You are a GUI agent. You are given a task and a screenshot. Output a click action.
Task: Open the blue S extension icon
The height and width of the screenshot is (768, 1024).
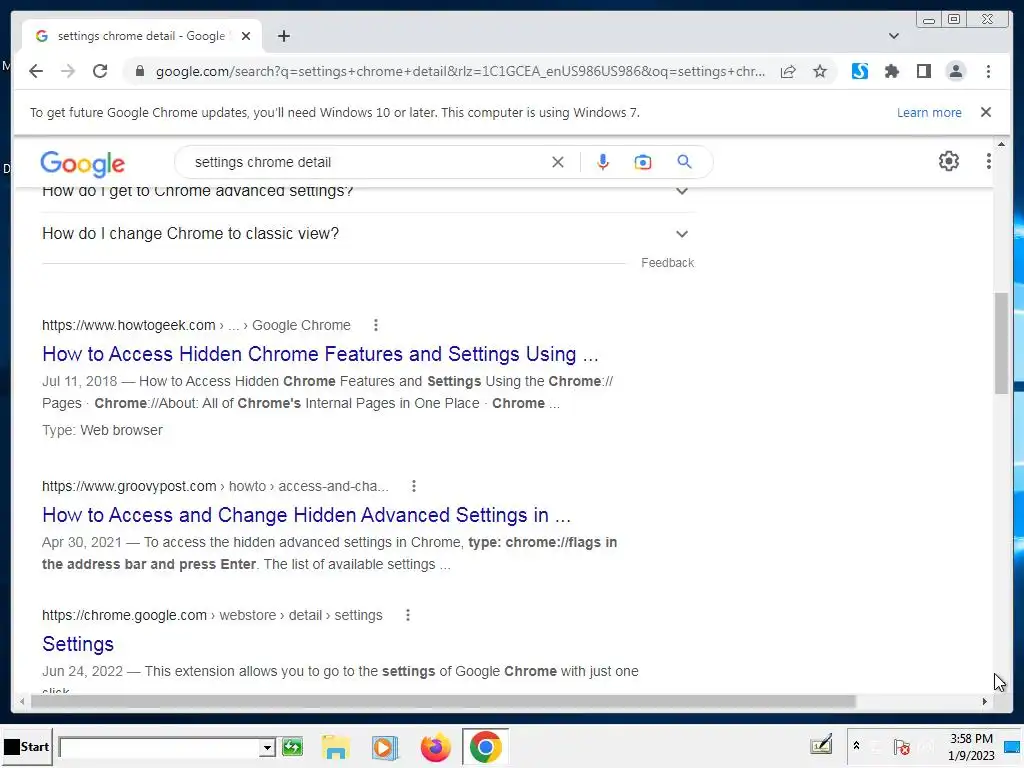[x=859, y=71]
